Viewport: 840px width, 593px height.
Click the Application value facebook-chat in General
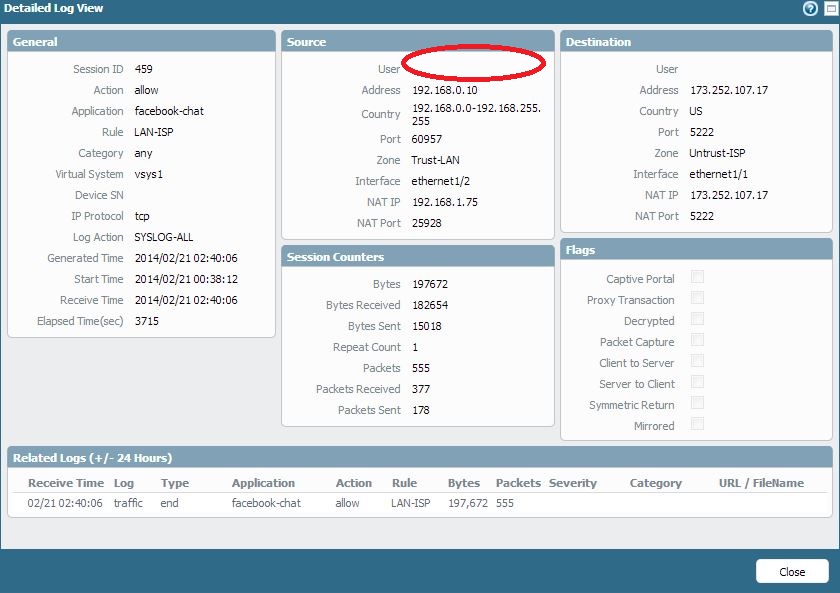point(169,111)
